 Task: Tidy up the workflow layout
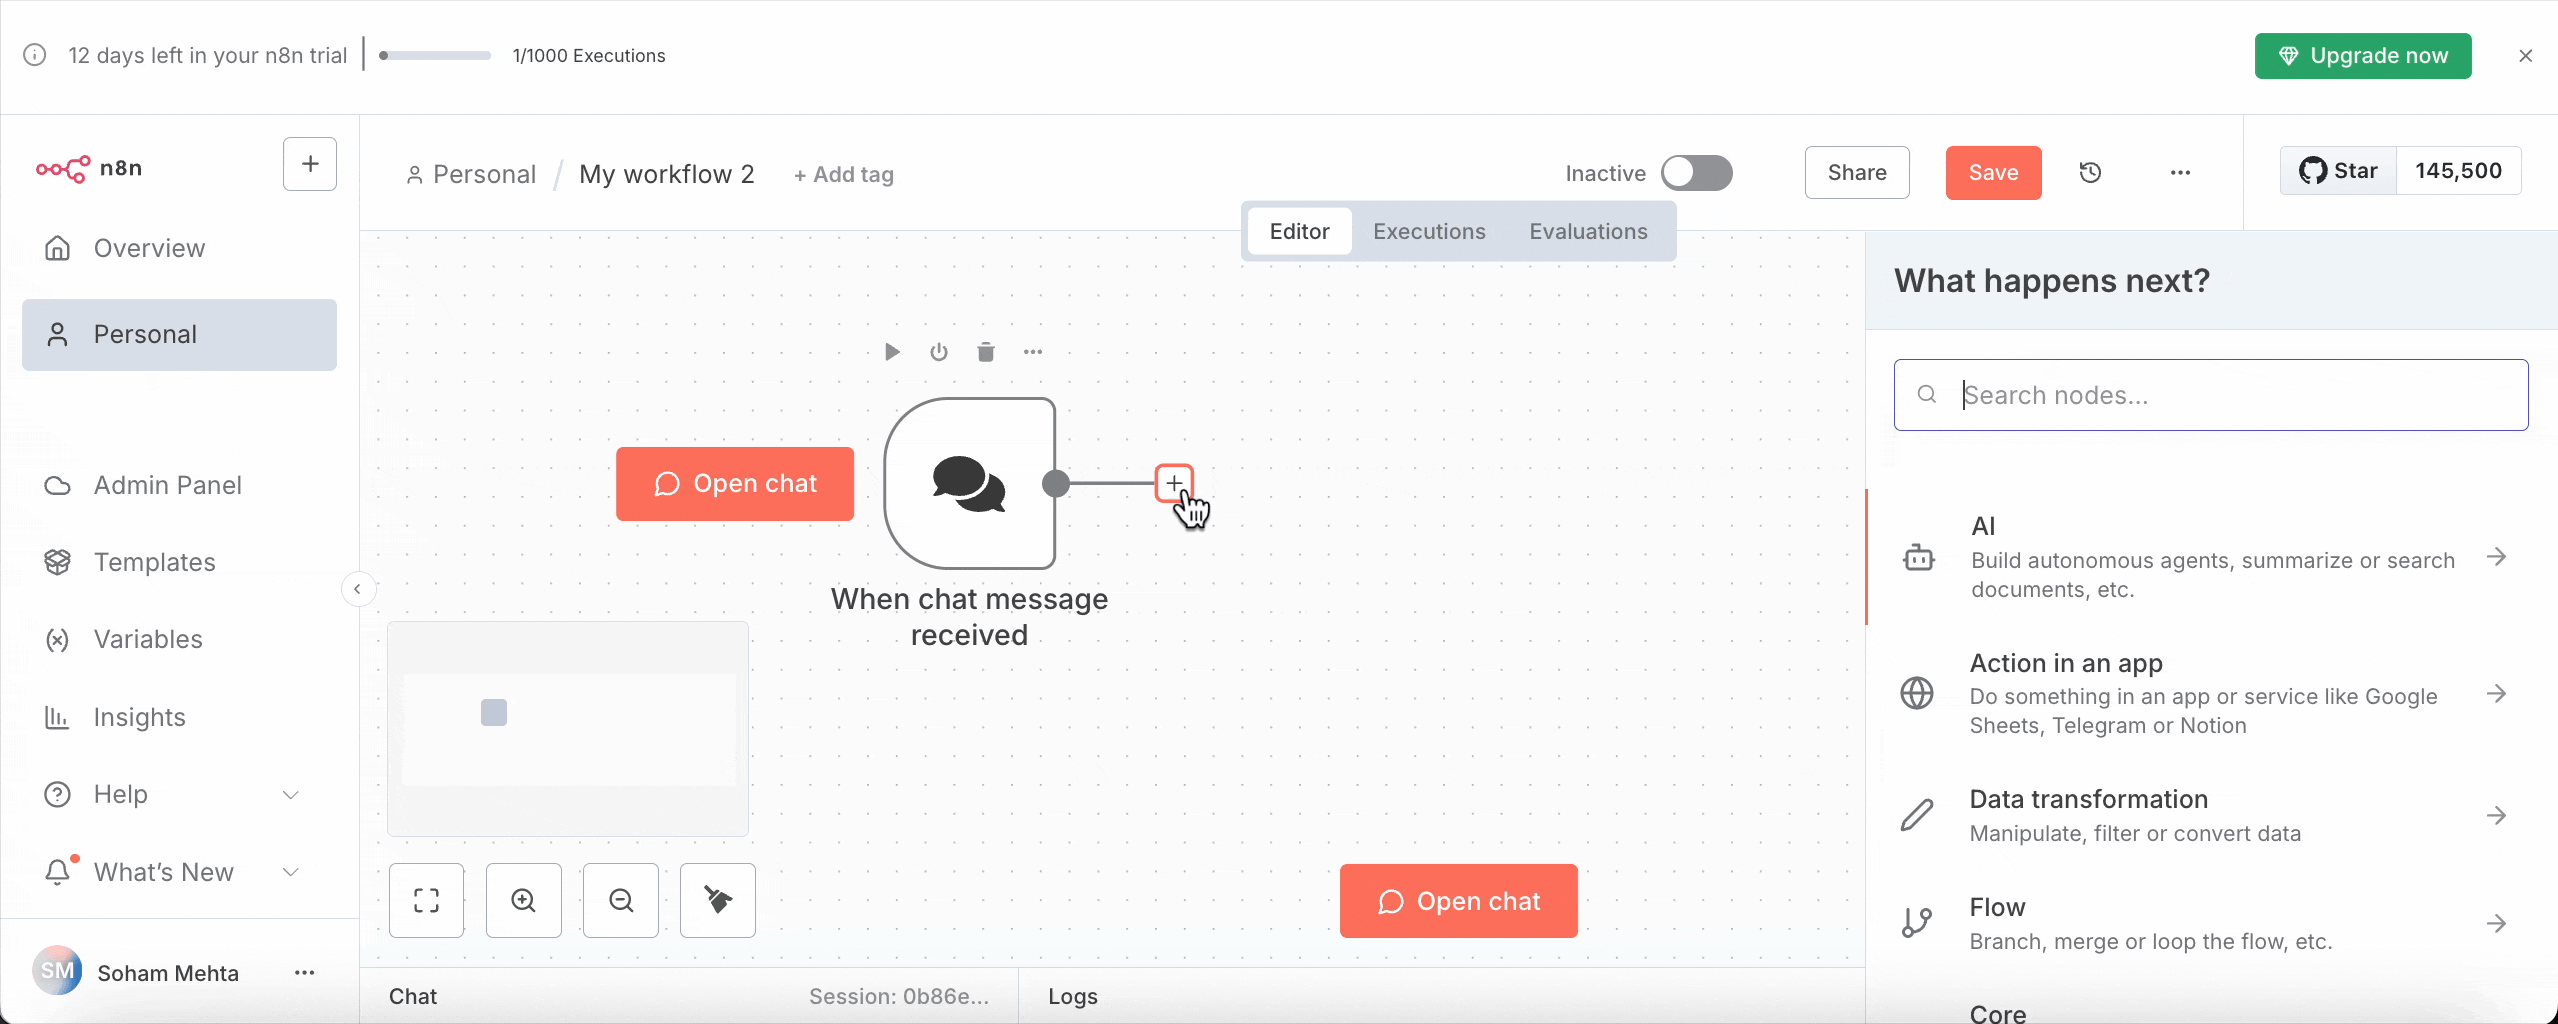717,900
